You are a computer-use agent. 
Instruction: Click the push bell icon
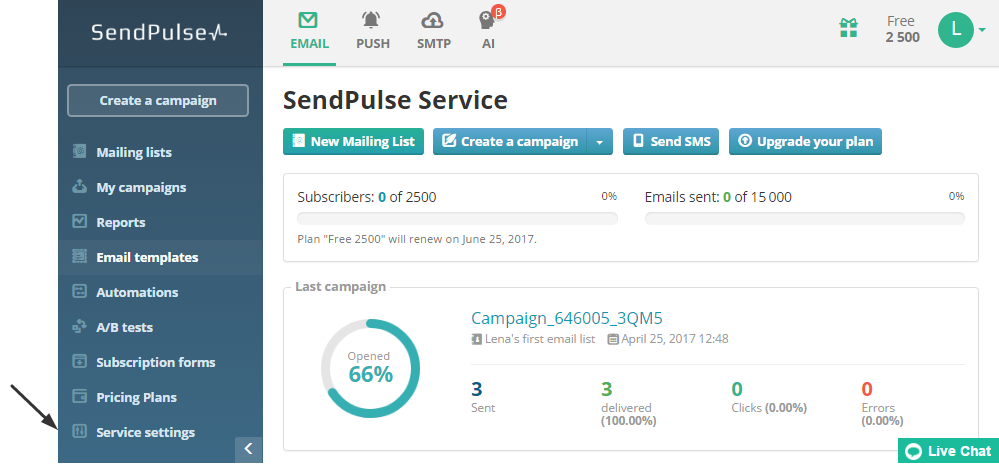click(371, 20)
